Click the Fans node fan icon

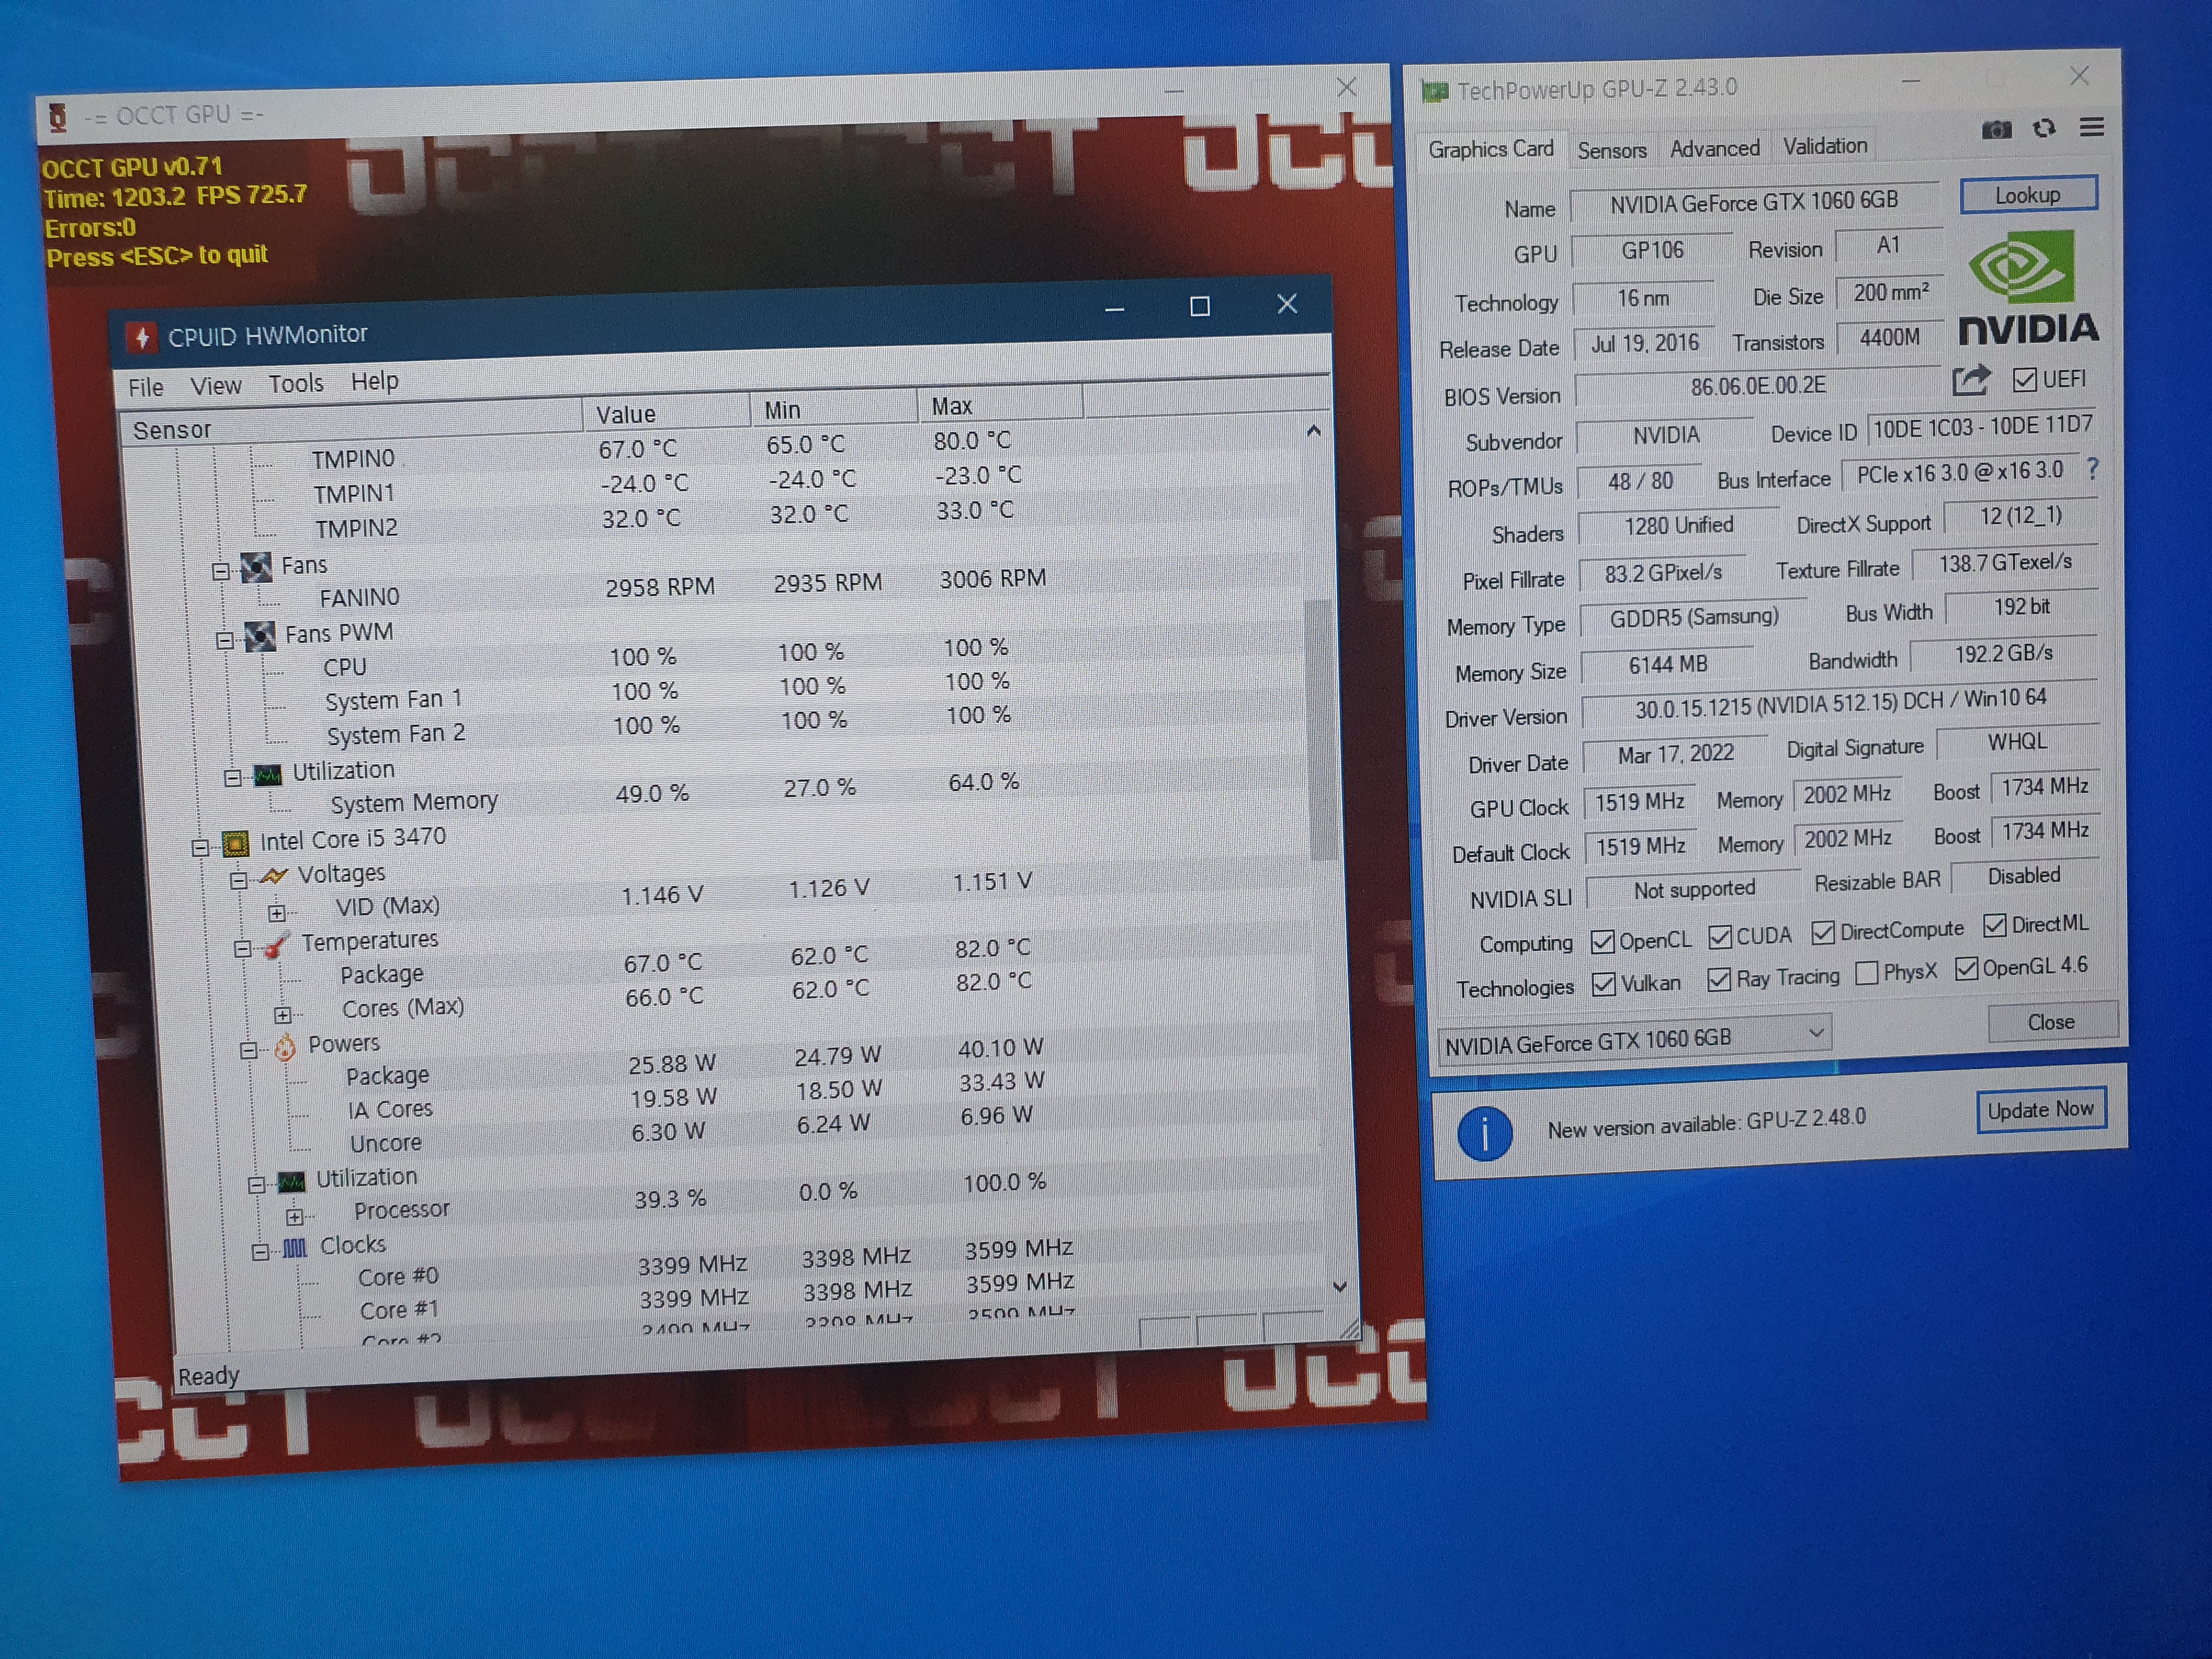[x=256, y=567]
